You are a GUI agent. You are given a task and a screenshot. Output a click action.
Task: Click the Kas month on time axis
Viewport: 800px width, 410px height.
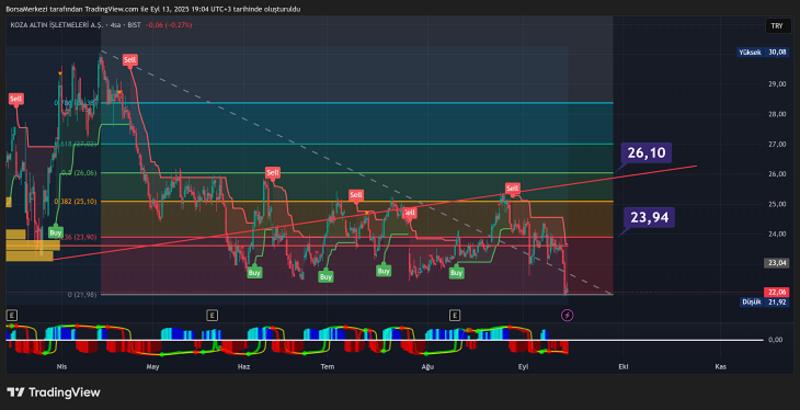pos(720,367)
